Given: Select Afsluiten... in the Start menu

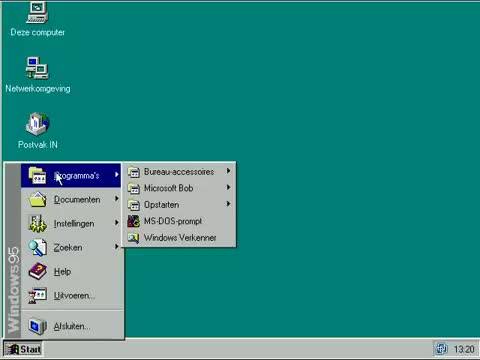Looking at the screenshot, I should tap(71, 326).
